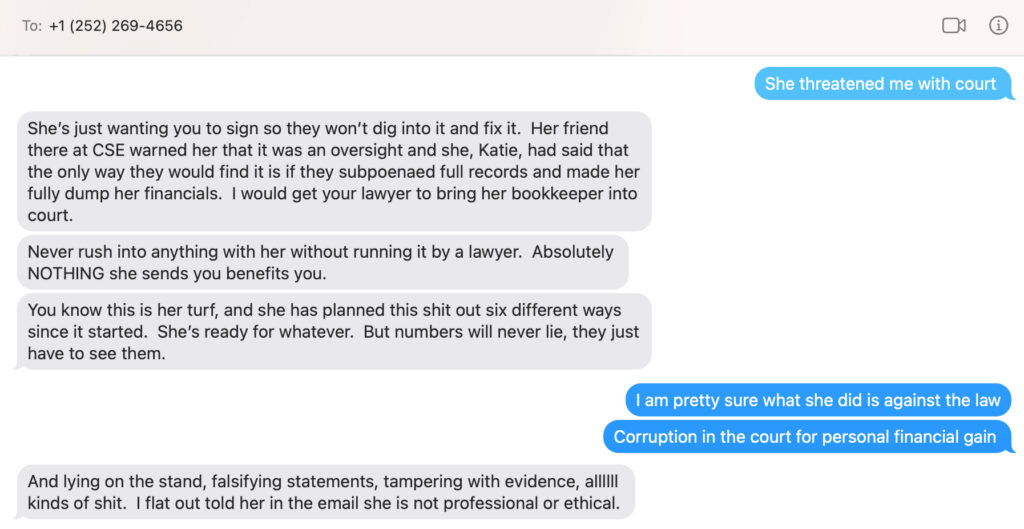Select the "She threatened me with court" bubble

[x=880, y=84]
